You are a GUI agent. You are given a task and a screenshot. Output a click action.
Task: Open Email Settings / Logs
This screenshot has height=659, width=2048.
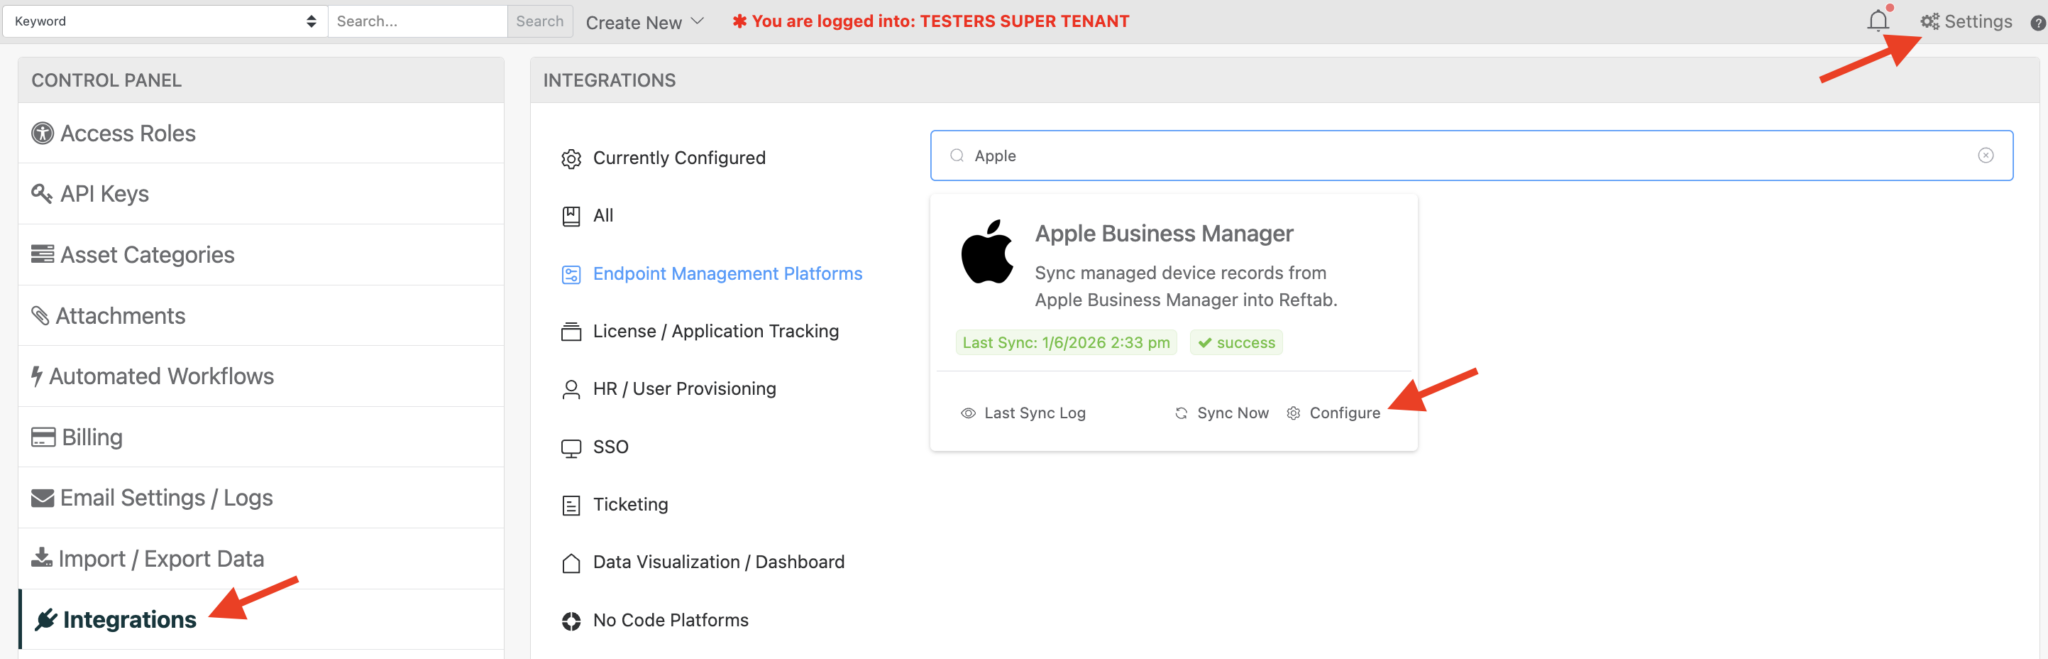pos(261,498)
